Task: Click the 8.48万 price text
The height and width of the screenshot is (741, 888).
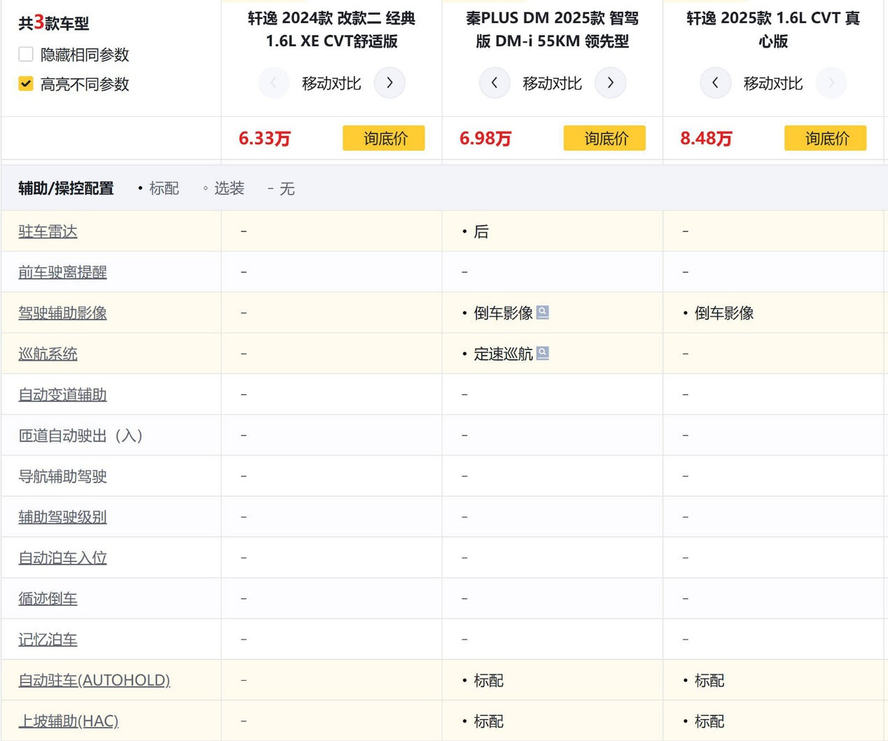Action: coord(706,138)
